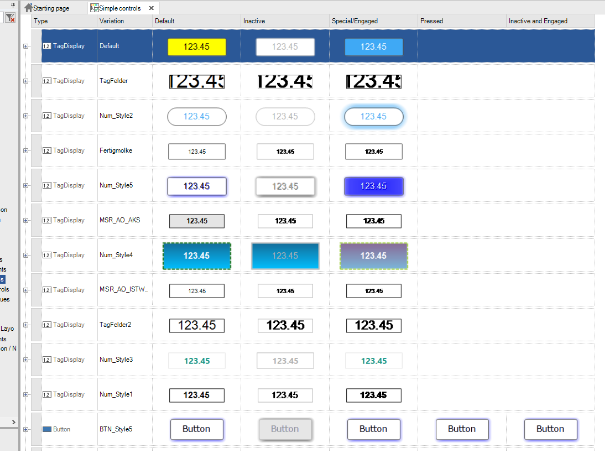
Task: Expand the TagDisplay Default row
Action: (x=25, y=46)
